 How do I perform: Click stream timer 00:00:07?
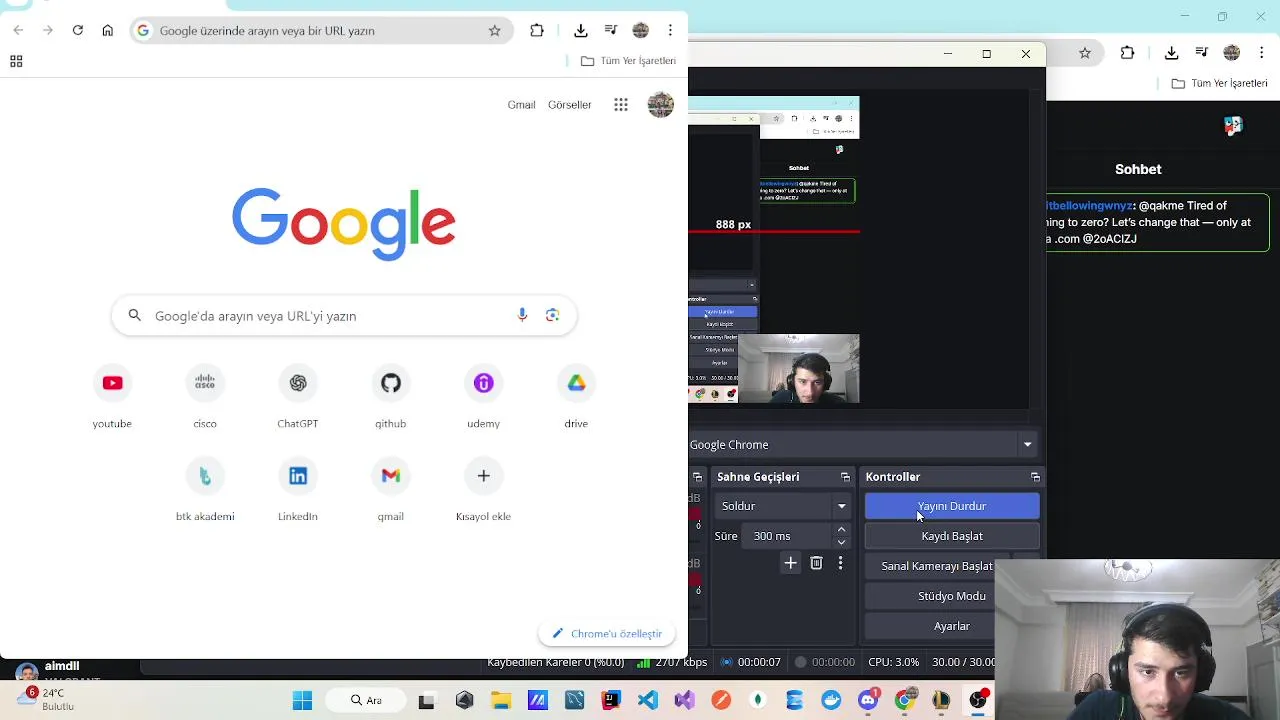click(x=758, y=662)
